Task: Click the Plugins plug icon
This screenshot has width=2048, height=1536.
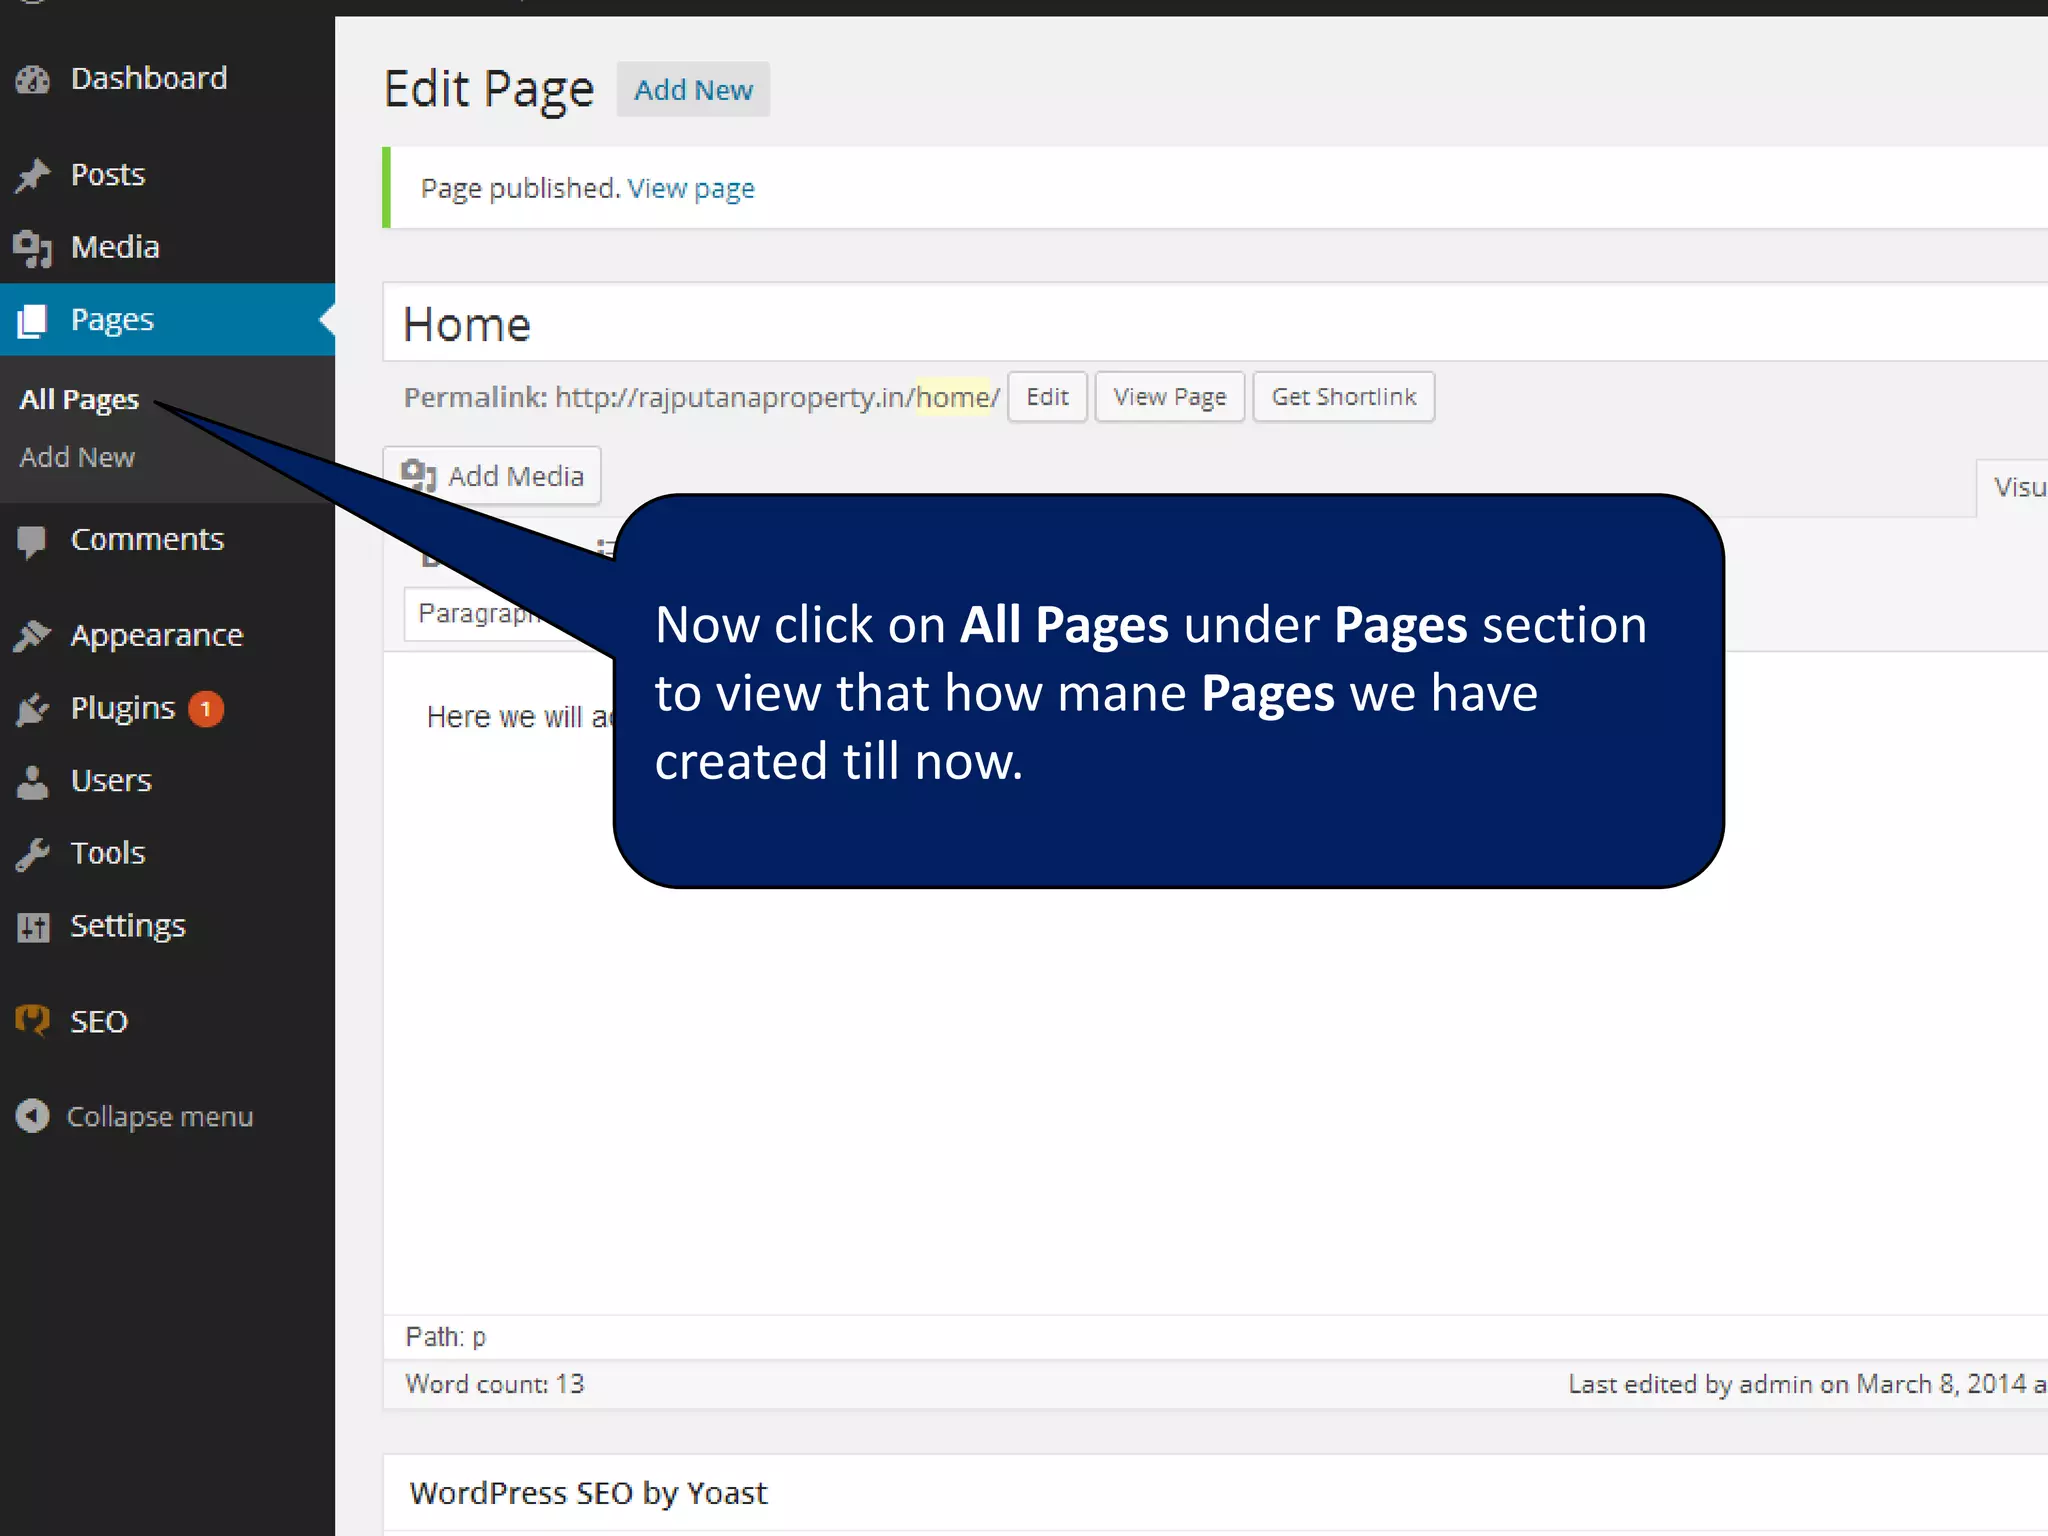Action: tap(33, 709)
